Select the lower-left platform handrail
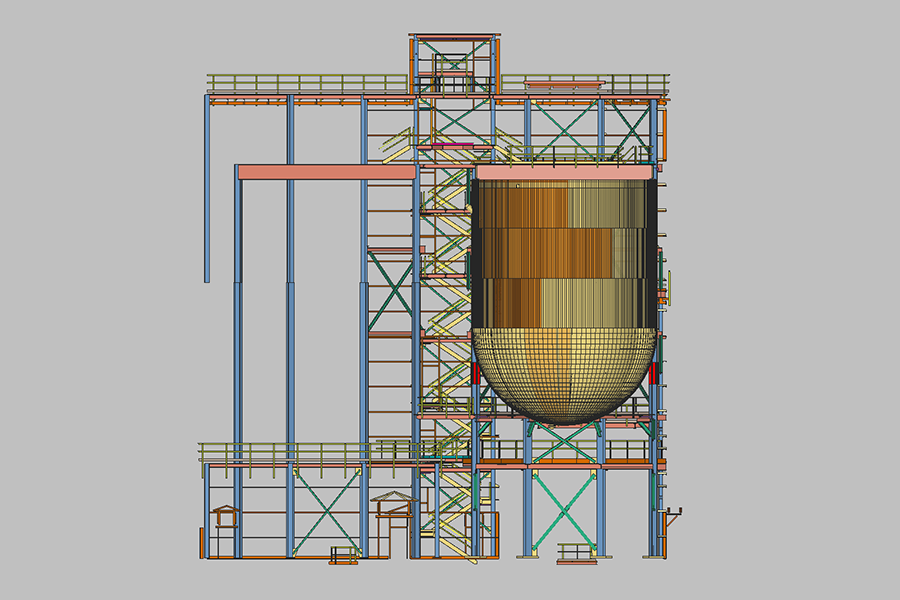This screenshot has width=900, height=600. [280, 451]
